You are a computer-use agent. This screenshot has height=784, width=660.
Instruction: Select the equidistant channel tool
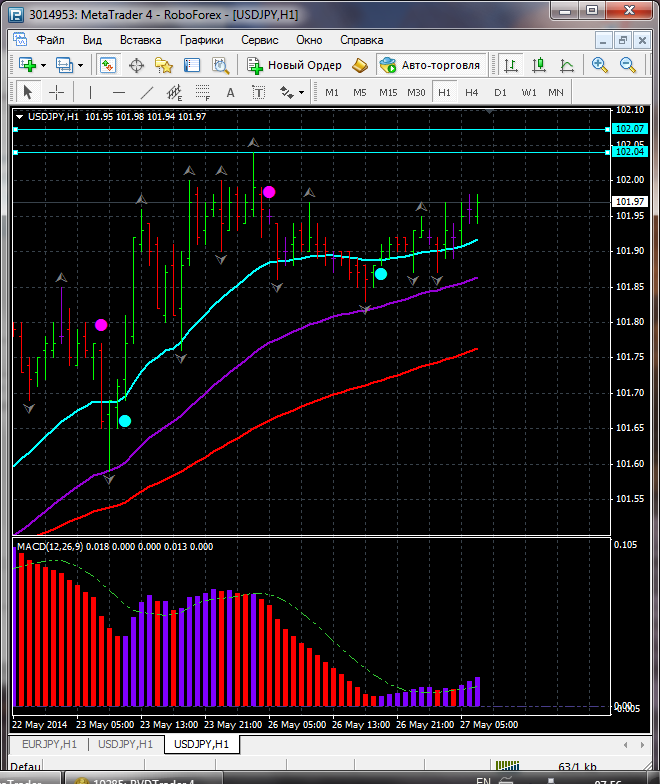174,92
